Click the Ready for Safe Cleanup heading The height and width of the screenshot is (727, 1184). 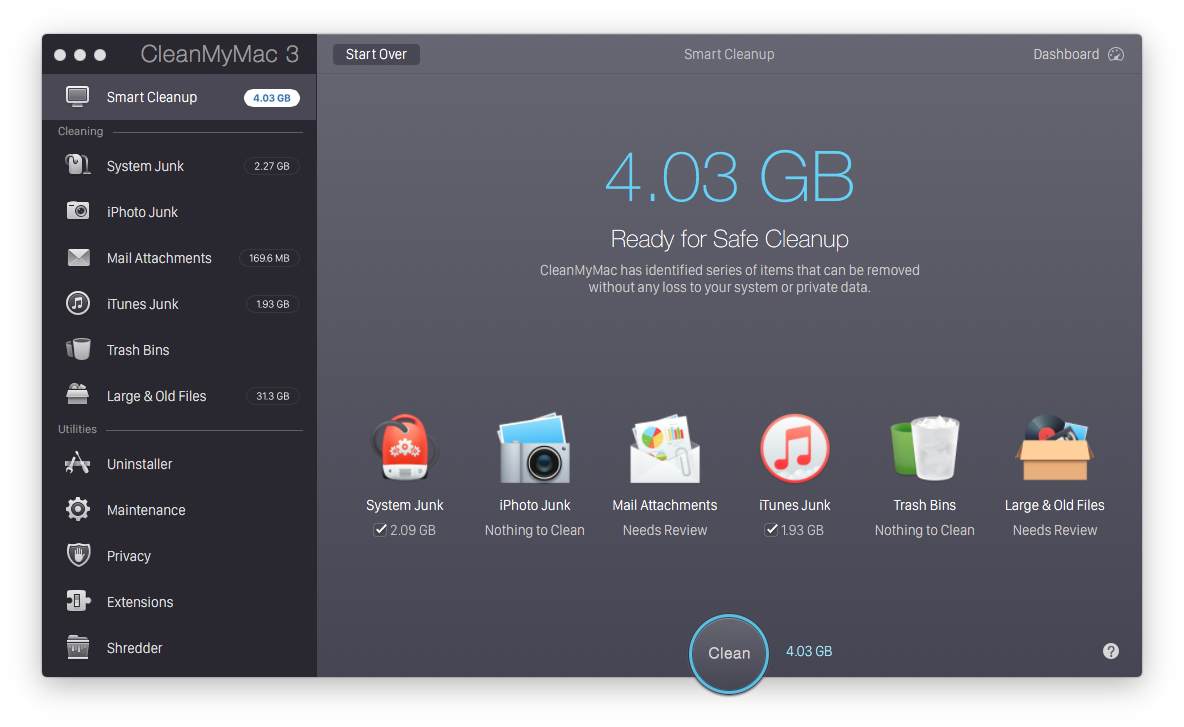point(729,239)
